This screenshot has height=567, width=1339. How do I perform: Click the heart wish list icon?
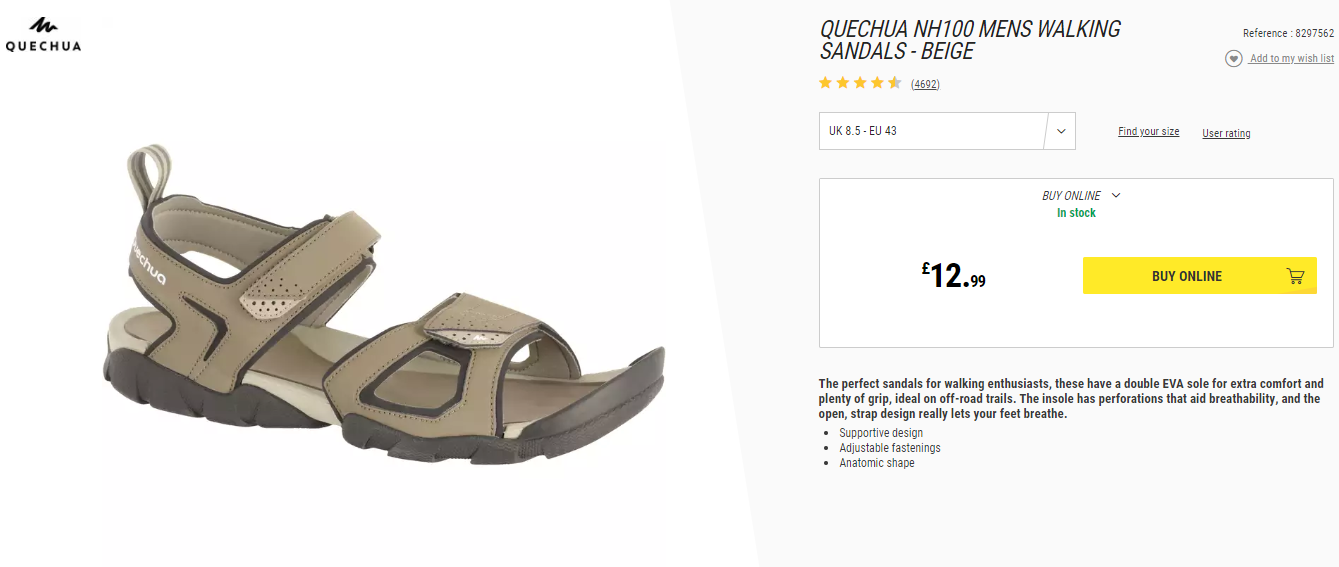click(1234, 59)
